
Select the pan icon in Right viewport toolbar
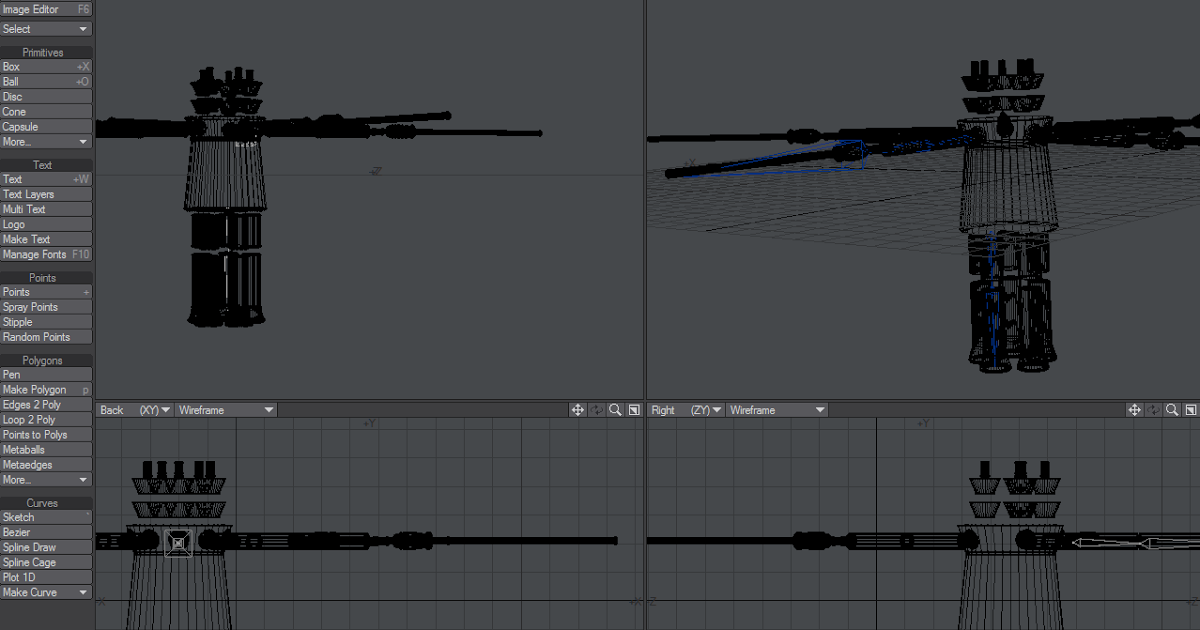(x=1134, y=409)
